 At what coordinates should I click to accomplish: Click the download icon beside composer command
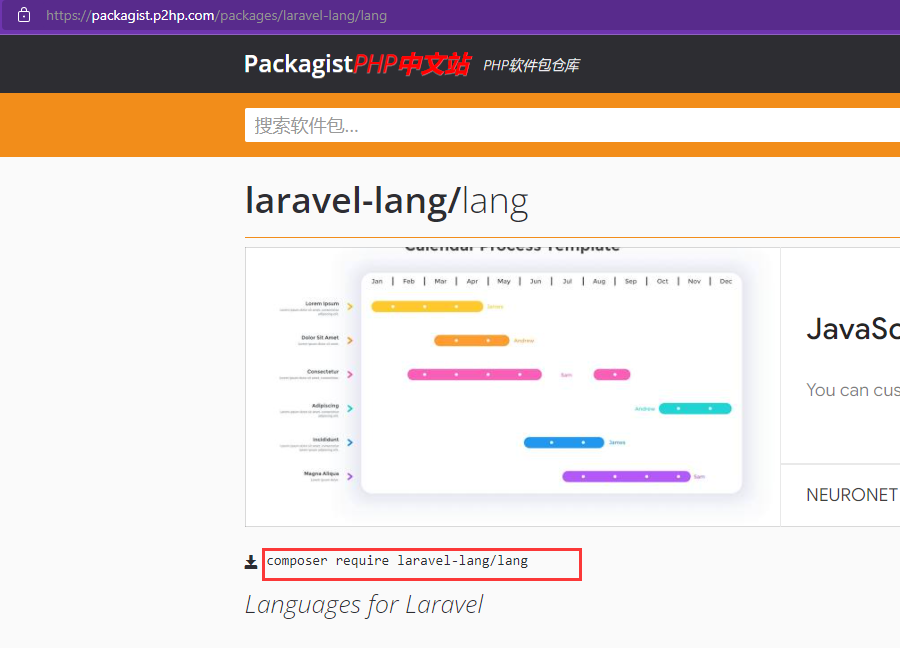[x=251, y=562]
